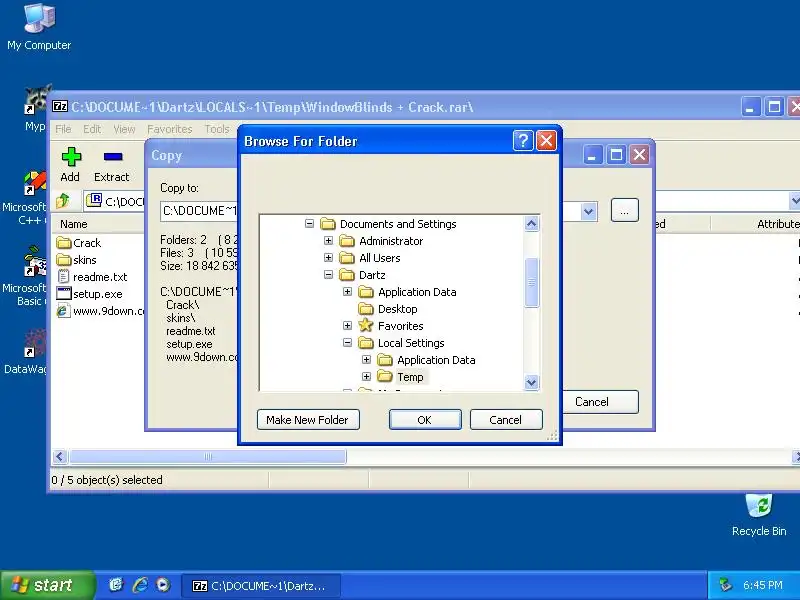Viewport: 800px width, 600px height.
Task: Open the View menu in 7-Zip
Action: (x=124, y=129)
